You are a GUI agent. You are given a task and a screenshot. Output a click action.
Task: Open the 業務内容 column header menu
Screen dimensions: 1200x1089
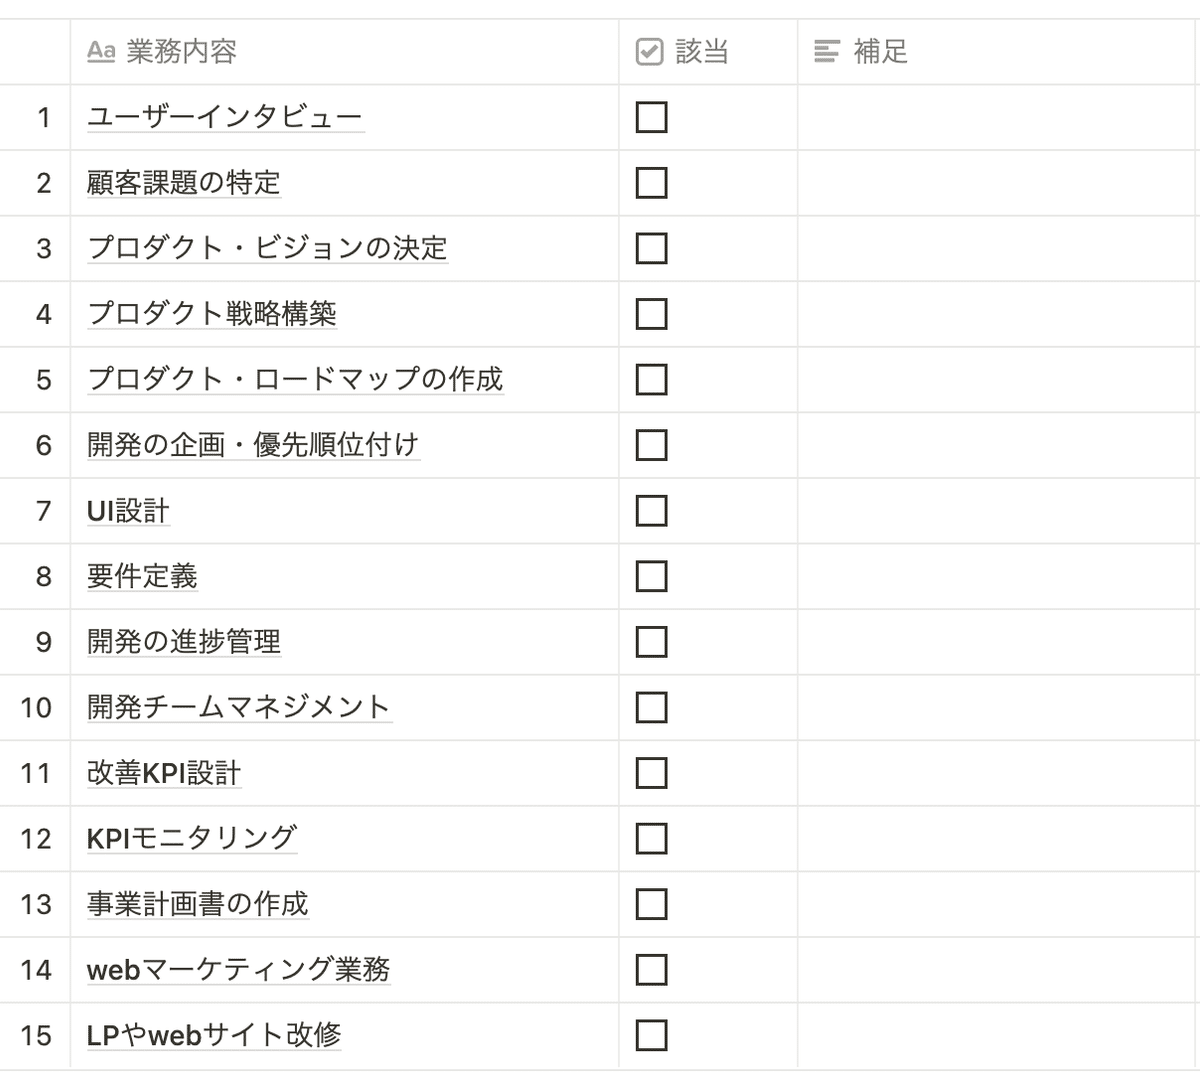click(x=181, y=51)
